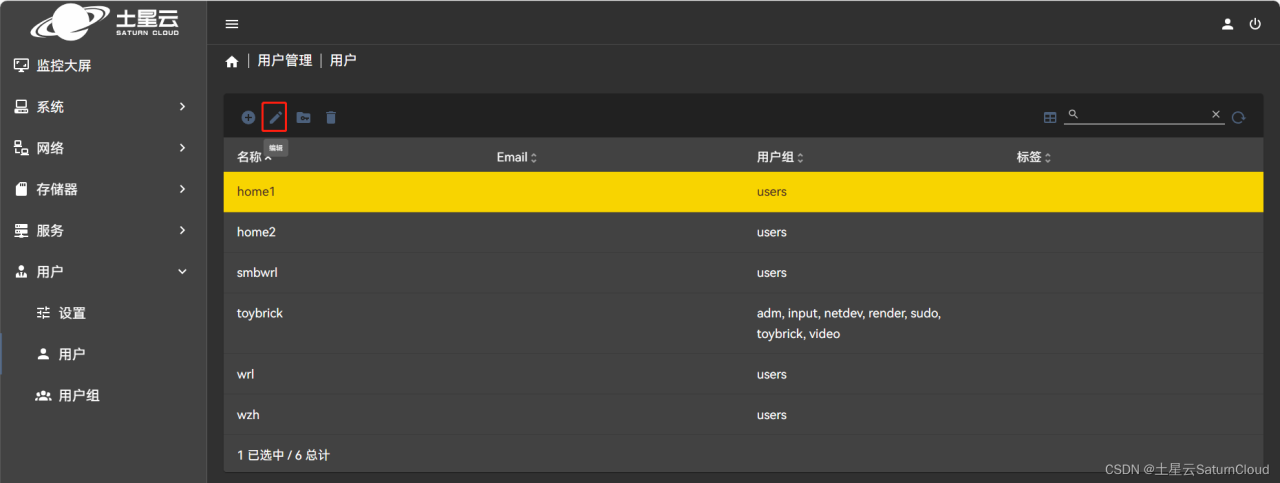
Task: Click the delete trash icon
Action: tap(331, 117)
